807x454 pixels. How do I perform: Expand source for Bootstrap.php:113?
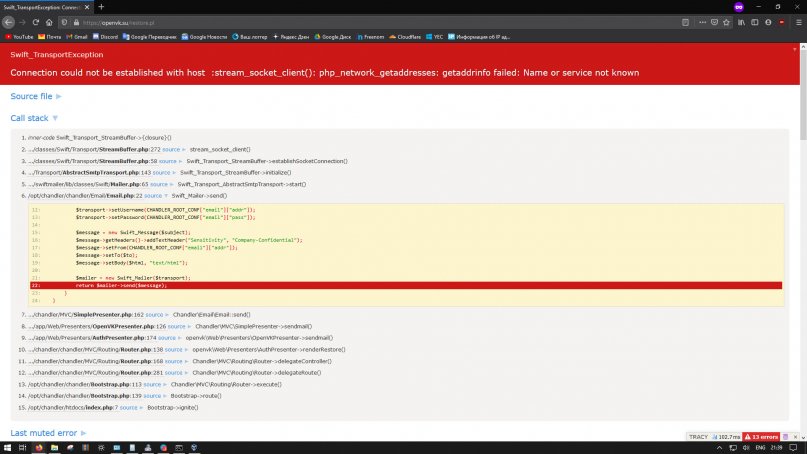pos(154,385)
